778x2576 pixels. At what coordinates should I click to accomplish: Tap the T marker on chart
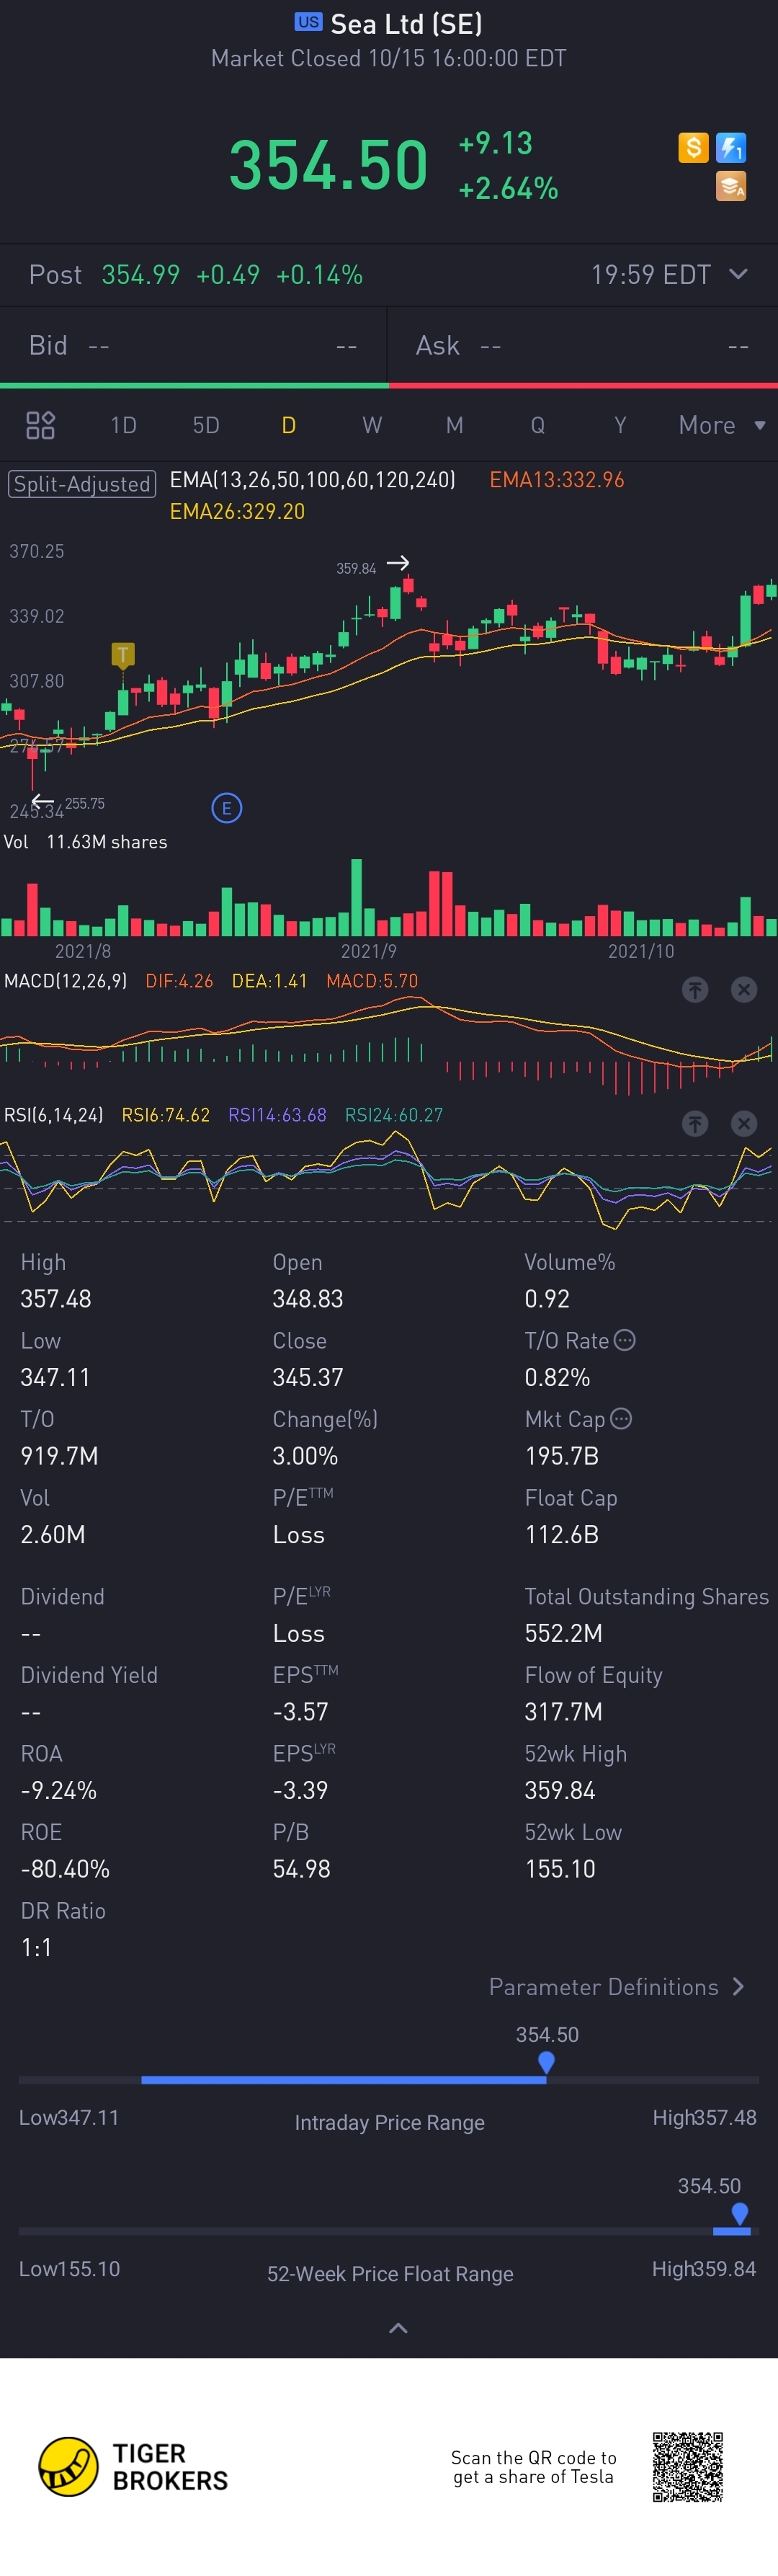[x=122, y=655]
